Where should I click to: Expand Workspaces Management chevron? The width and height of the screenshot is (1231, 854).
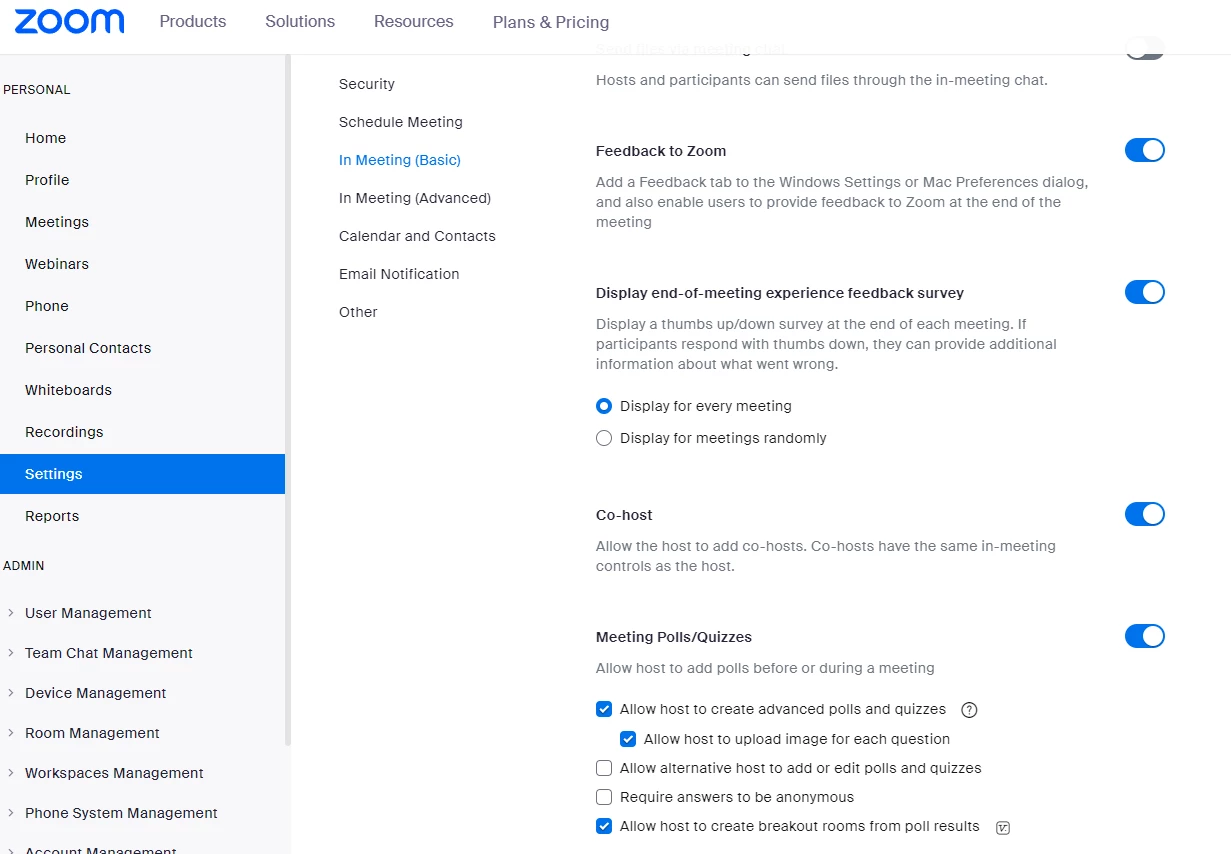tap(11, 773)
